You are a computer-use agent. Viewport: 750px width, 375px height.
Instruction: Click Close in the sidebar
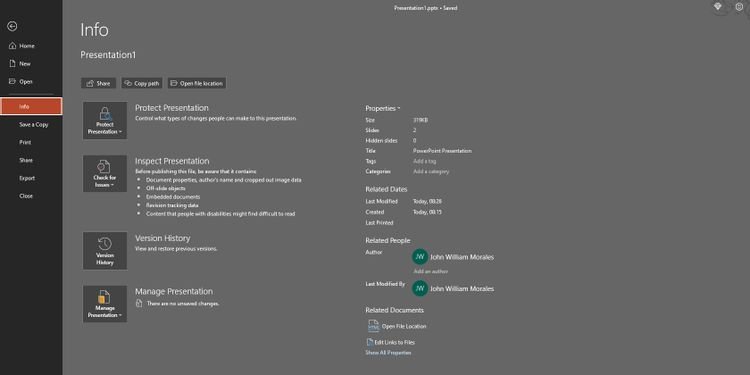point(31,196)
